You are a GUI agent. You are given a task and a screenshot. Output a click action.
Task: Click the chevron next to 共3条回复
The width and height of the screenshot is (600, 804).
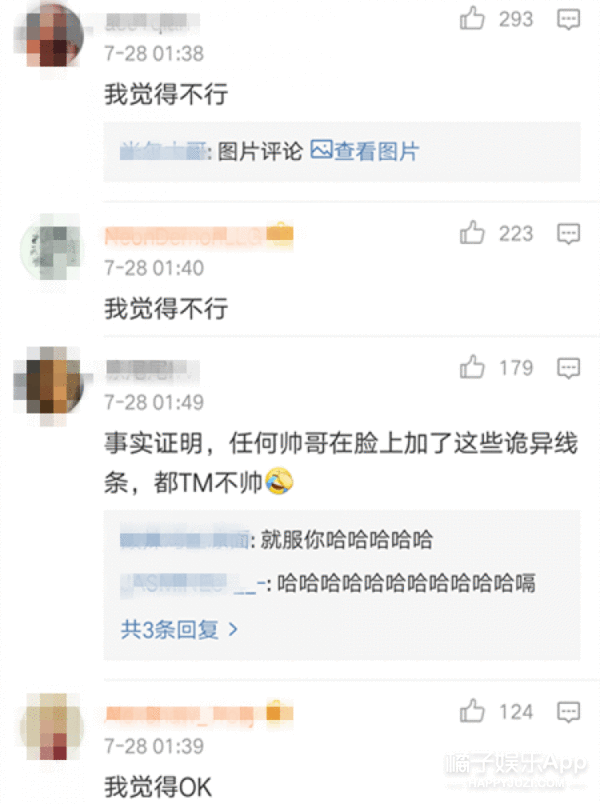tap(233, 629)
